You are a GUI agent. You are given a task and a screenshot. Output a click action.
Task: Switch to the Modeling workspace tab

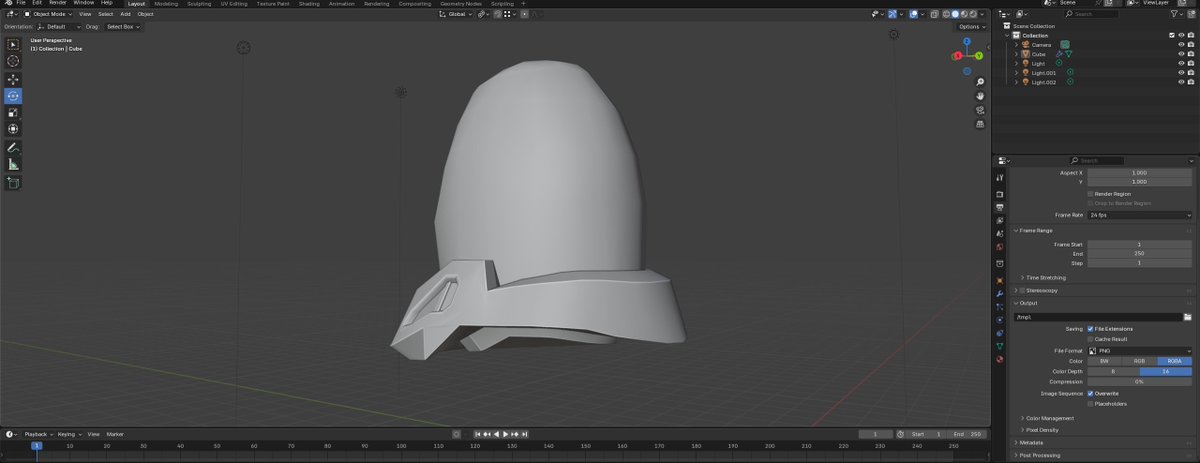pyautogui.click(x=166, y=3)
